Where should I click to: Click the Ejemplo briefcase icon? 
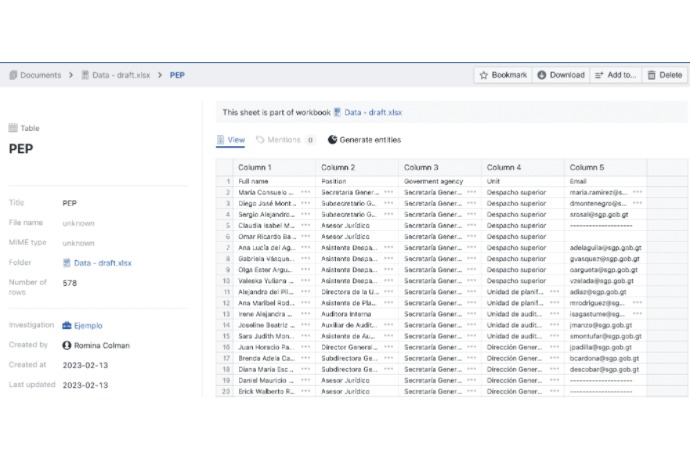67,326
